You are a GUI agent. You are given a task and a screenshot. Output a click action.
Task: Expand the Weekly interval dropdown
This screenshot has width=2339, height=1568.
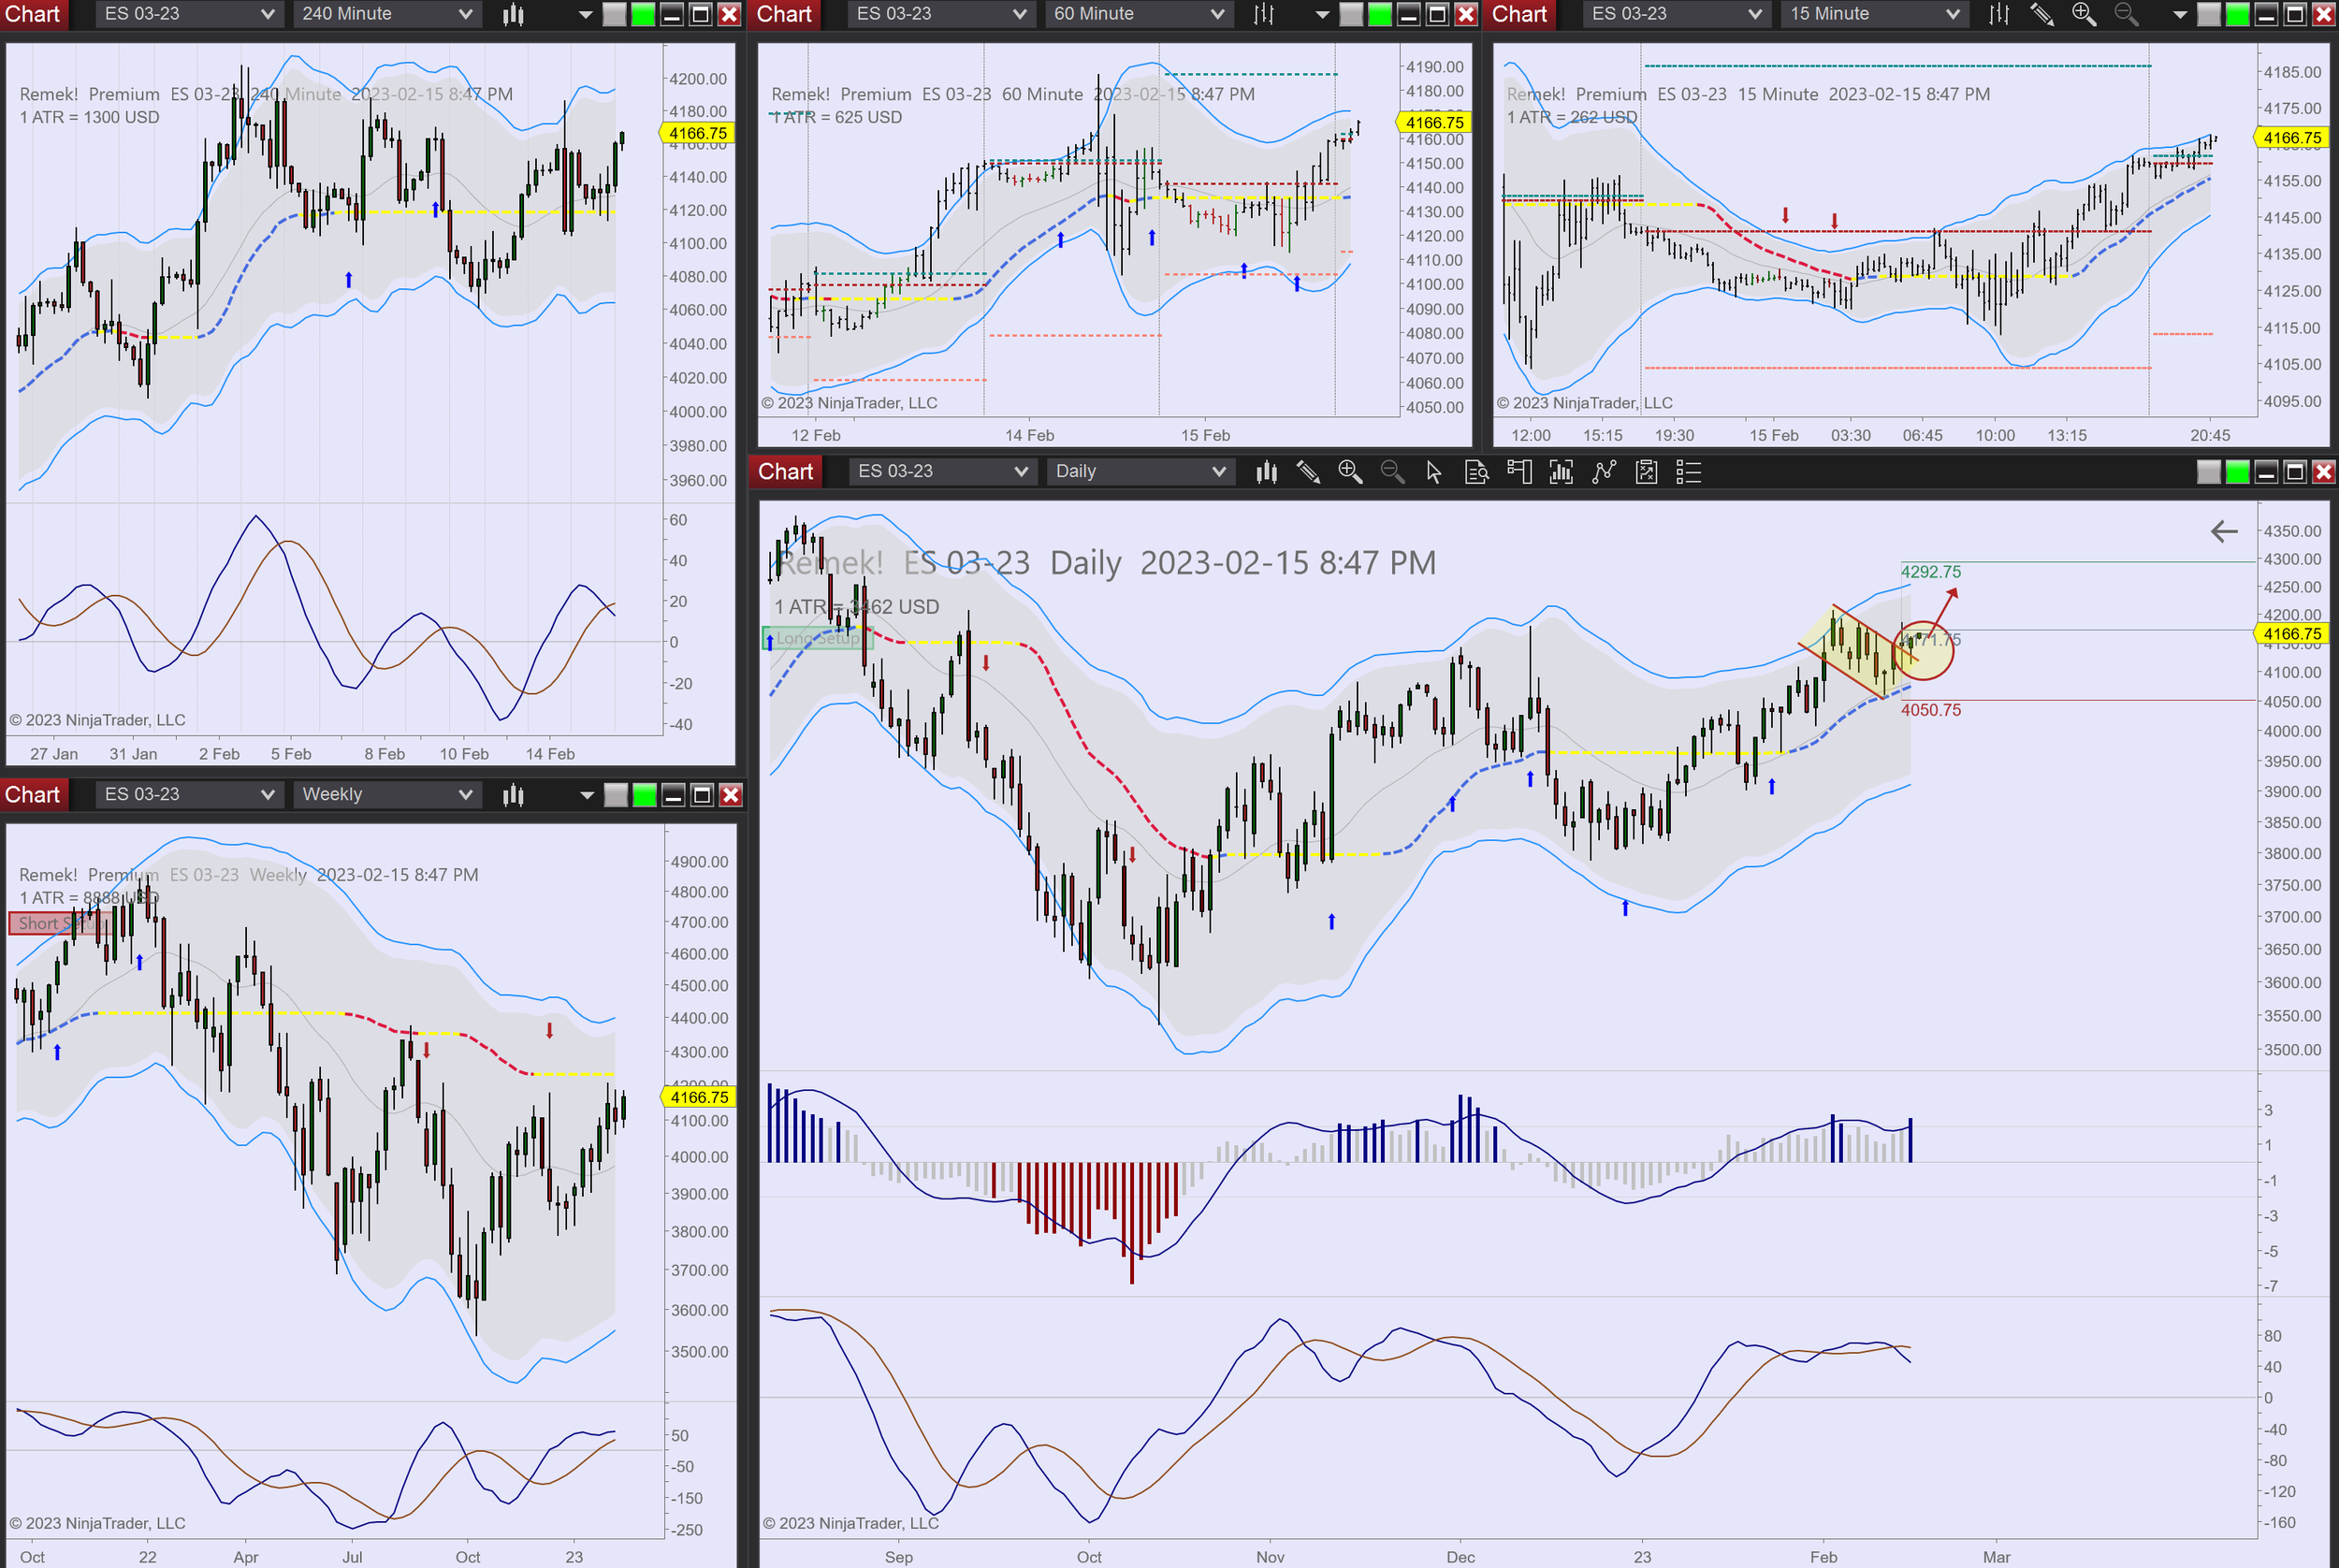pyautogui.click(x=386, y=795)
